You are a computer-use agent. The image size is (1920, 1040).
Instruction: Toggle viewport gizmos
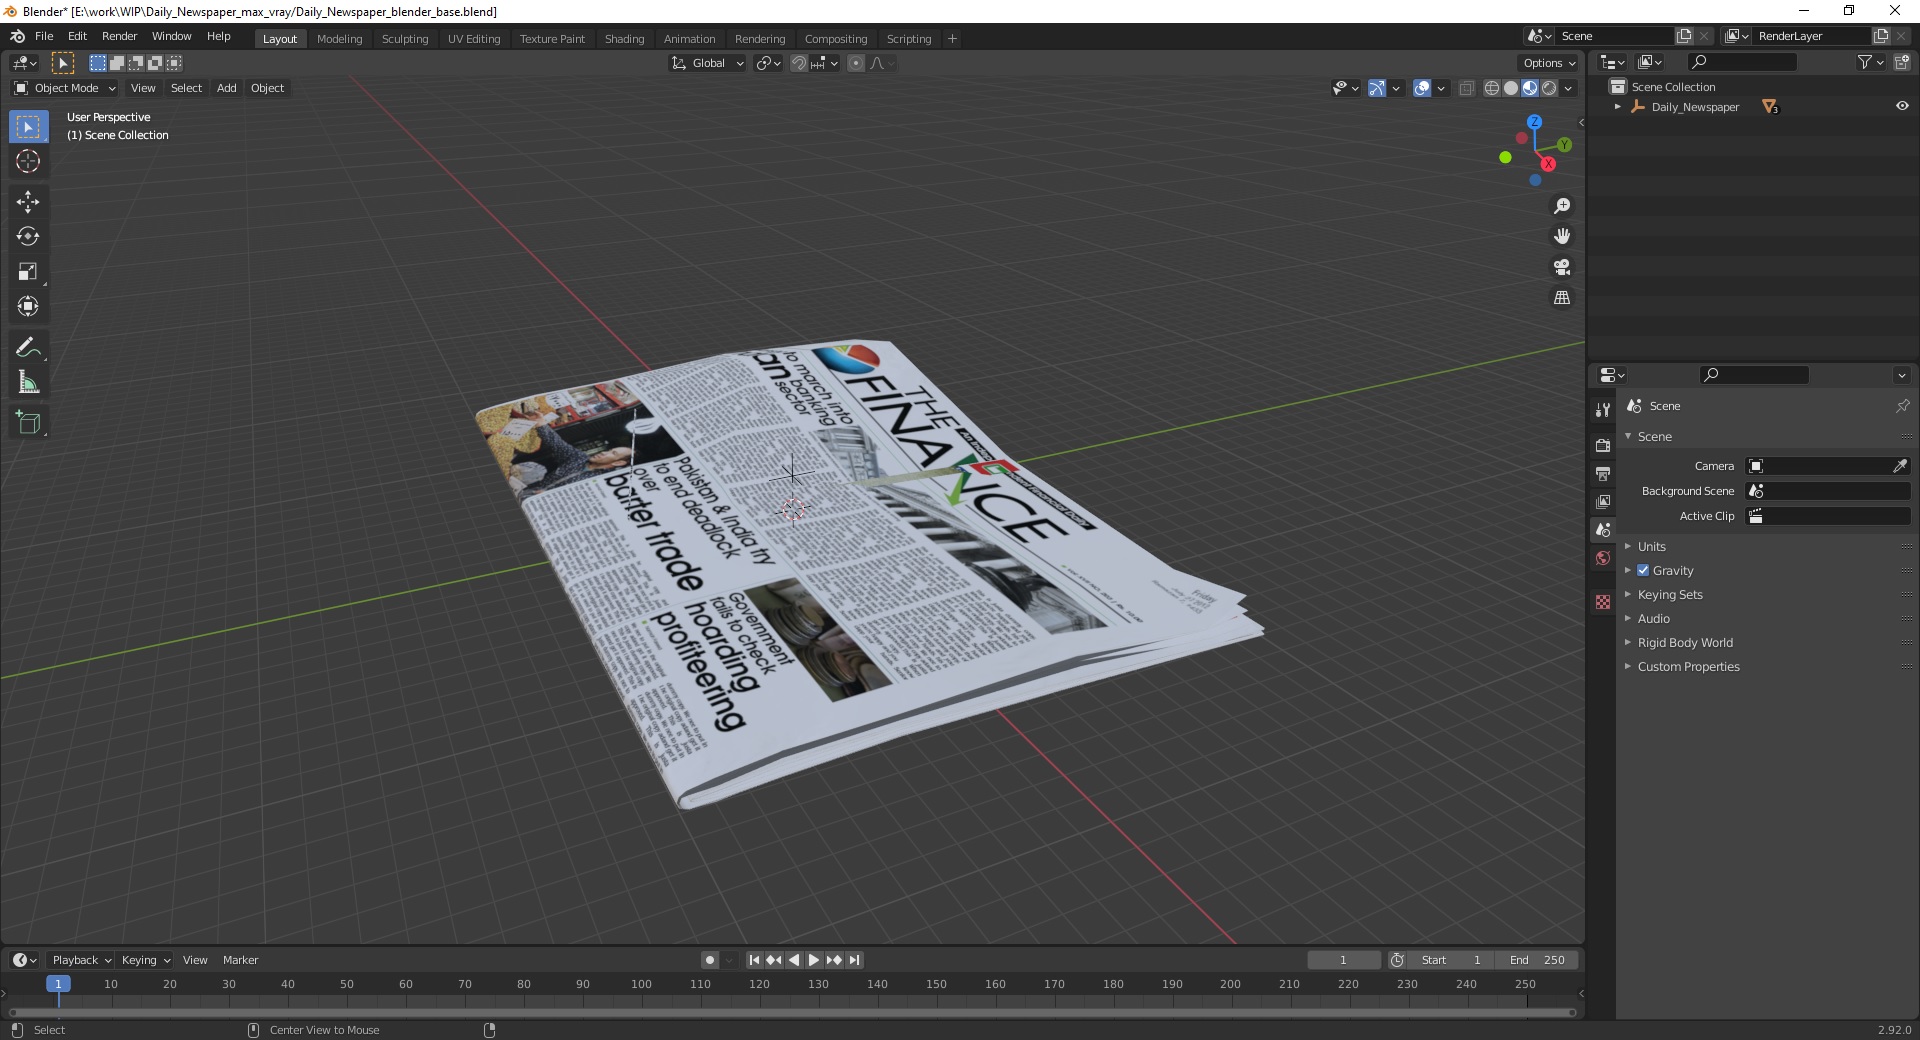coord(1377,88)
